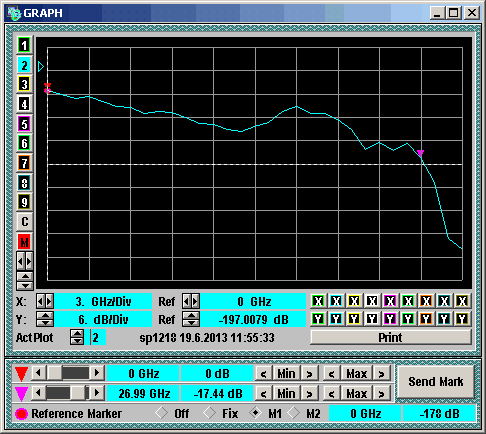Toggle magenta Y autoscale button for plot 5
Image resolution: width=486 pixels, height=434 pixels.
[390, 319]
